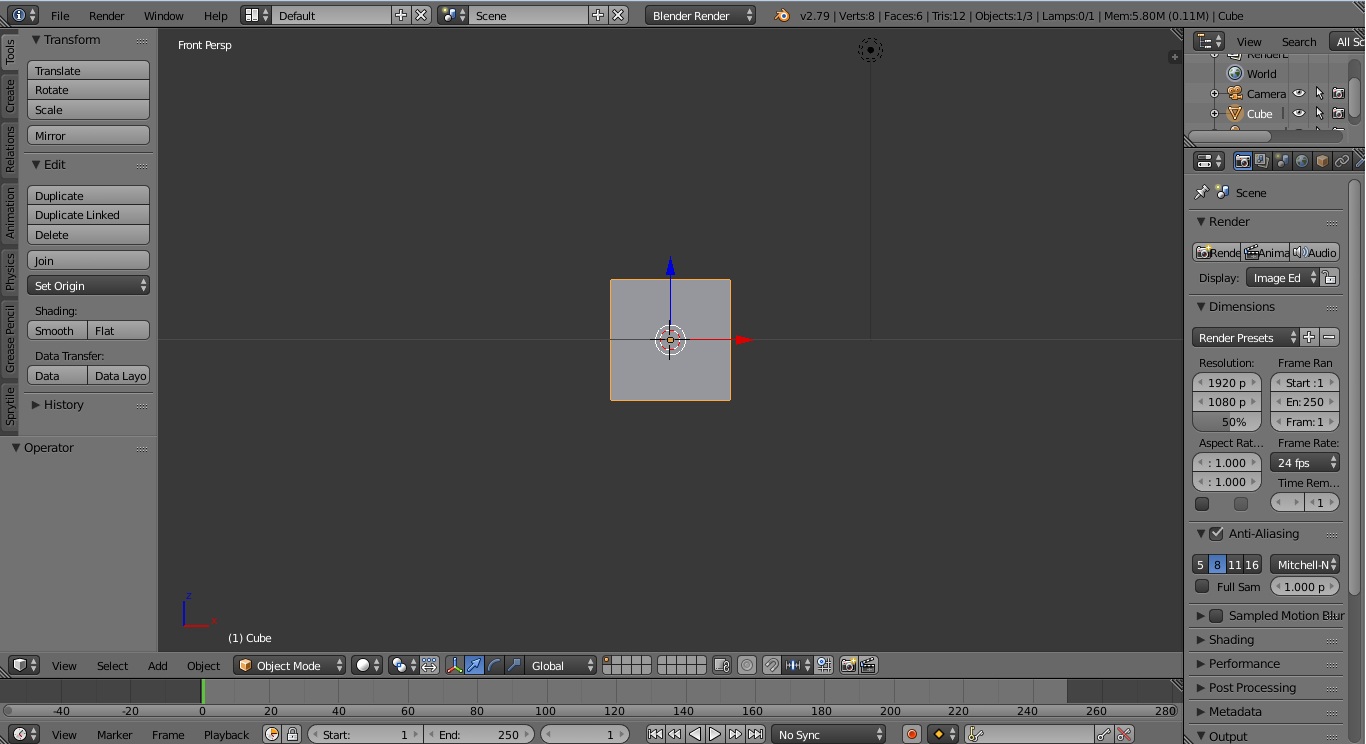Screen dimensions: 1366x744
Task: Select the translate manipulator arrow icon
Action: click(474, 665)
